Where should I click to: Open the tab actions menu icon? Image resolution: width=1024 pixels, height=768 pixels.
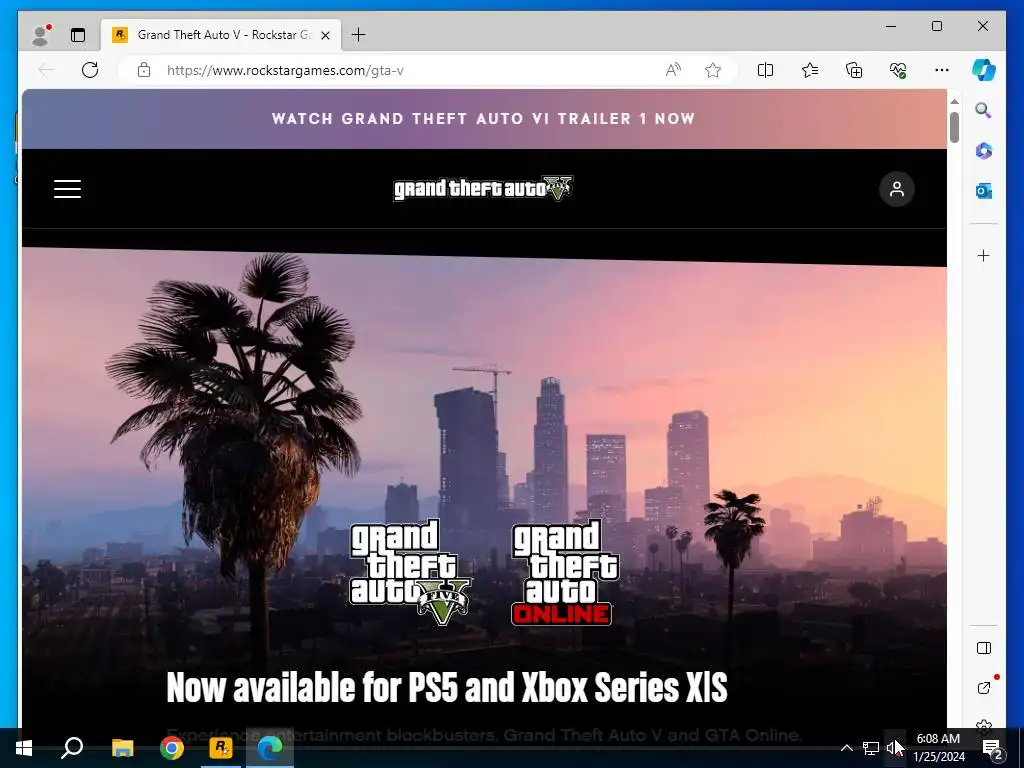[78, 35]
